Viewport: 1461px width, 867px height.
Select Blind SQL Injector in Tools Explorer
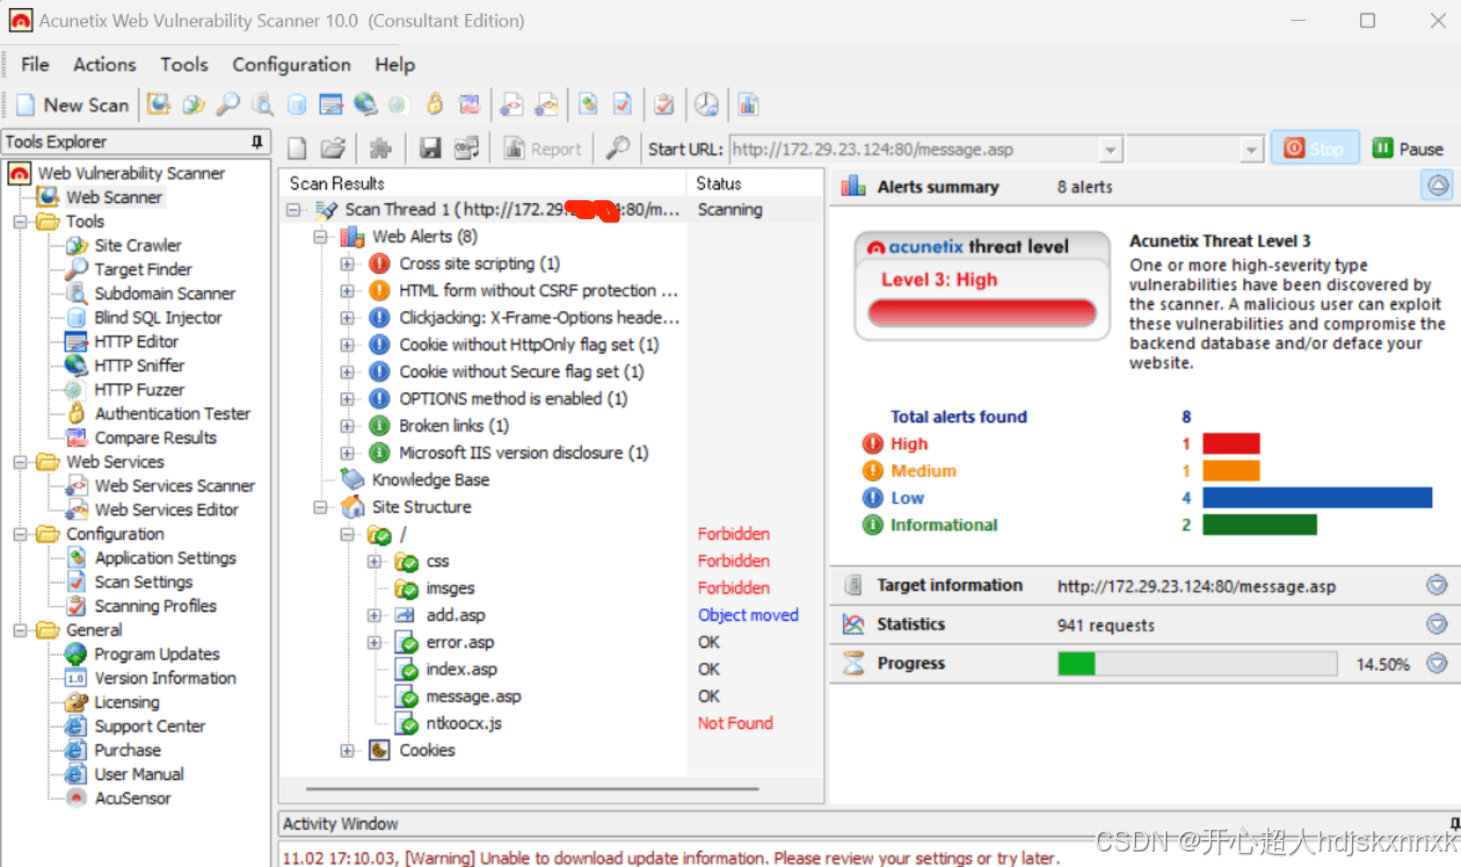pyautogui.click(x=158, y=317)
